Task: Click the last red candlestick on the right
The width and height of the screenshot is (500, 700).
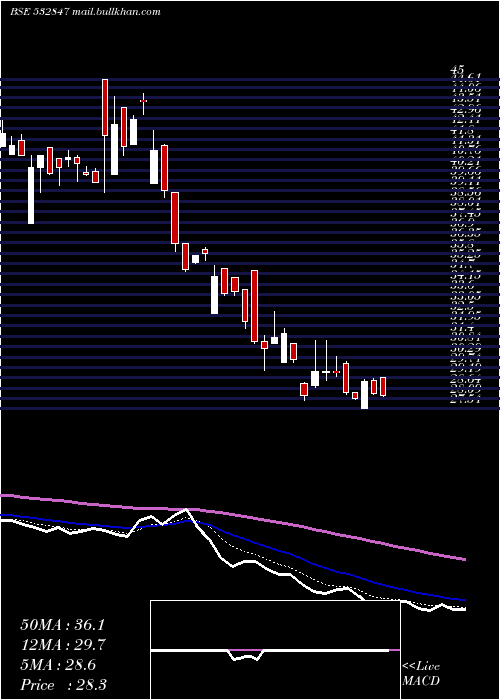Action: (x=383, y=387)
